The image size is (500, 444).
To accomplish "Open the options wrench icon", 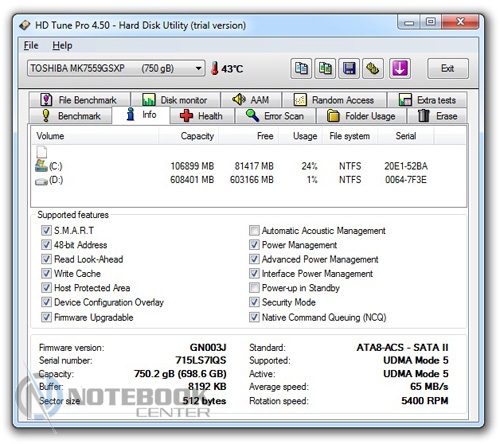I will tap(373, 69).
